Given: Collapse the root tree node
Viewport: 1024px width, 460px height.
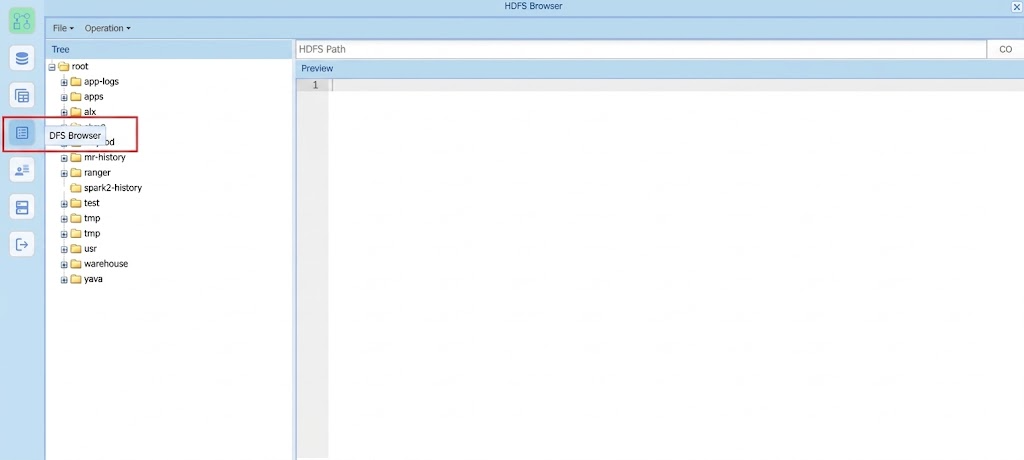Looking at the screenshot, I should pos(52,67).
